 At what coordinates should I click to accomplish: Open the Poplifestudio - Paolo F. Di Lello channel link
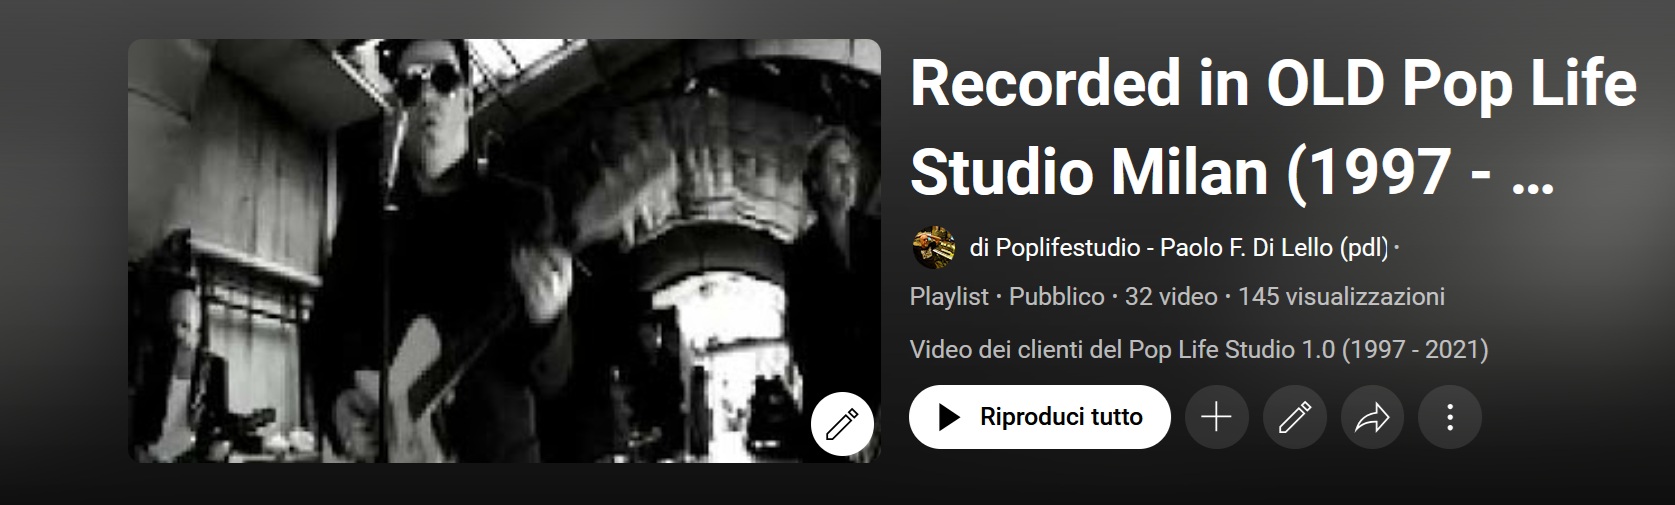(1179, 247)
